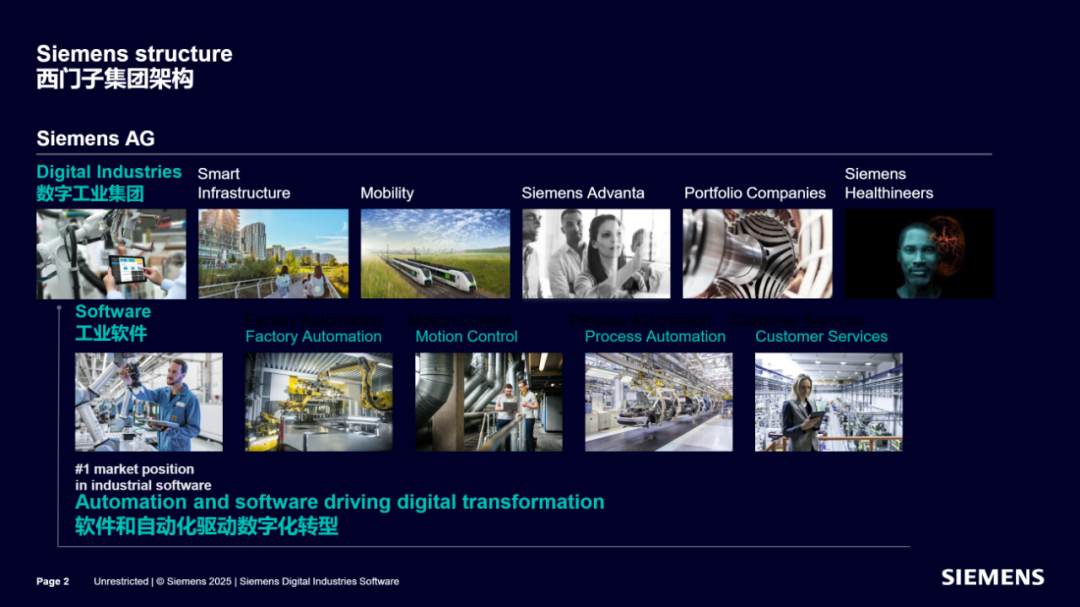Click the 软件和自动化驱动数字化转型 line
The height and width of the screenshot is (607, 1080).
tap(207, 526)
